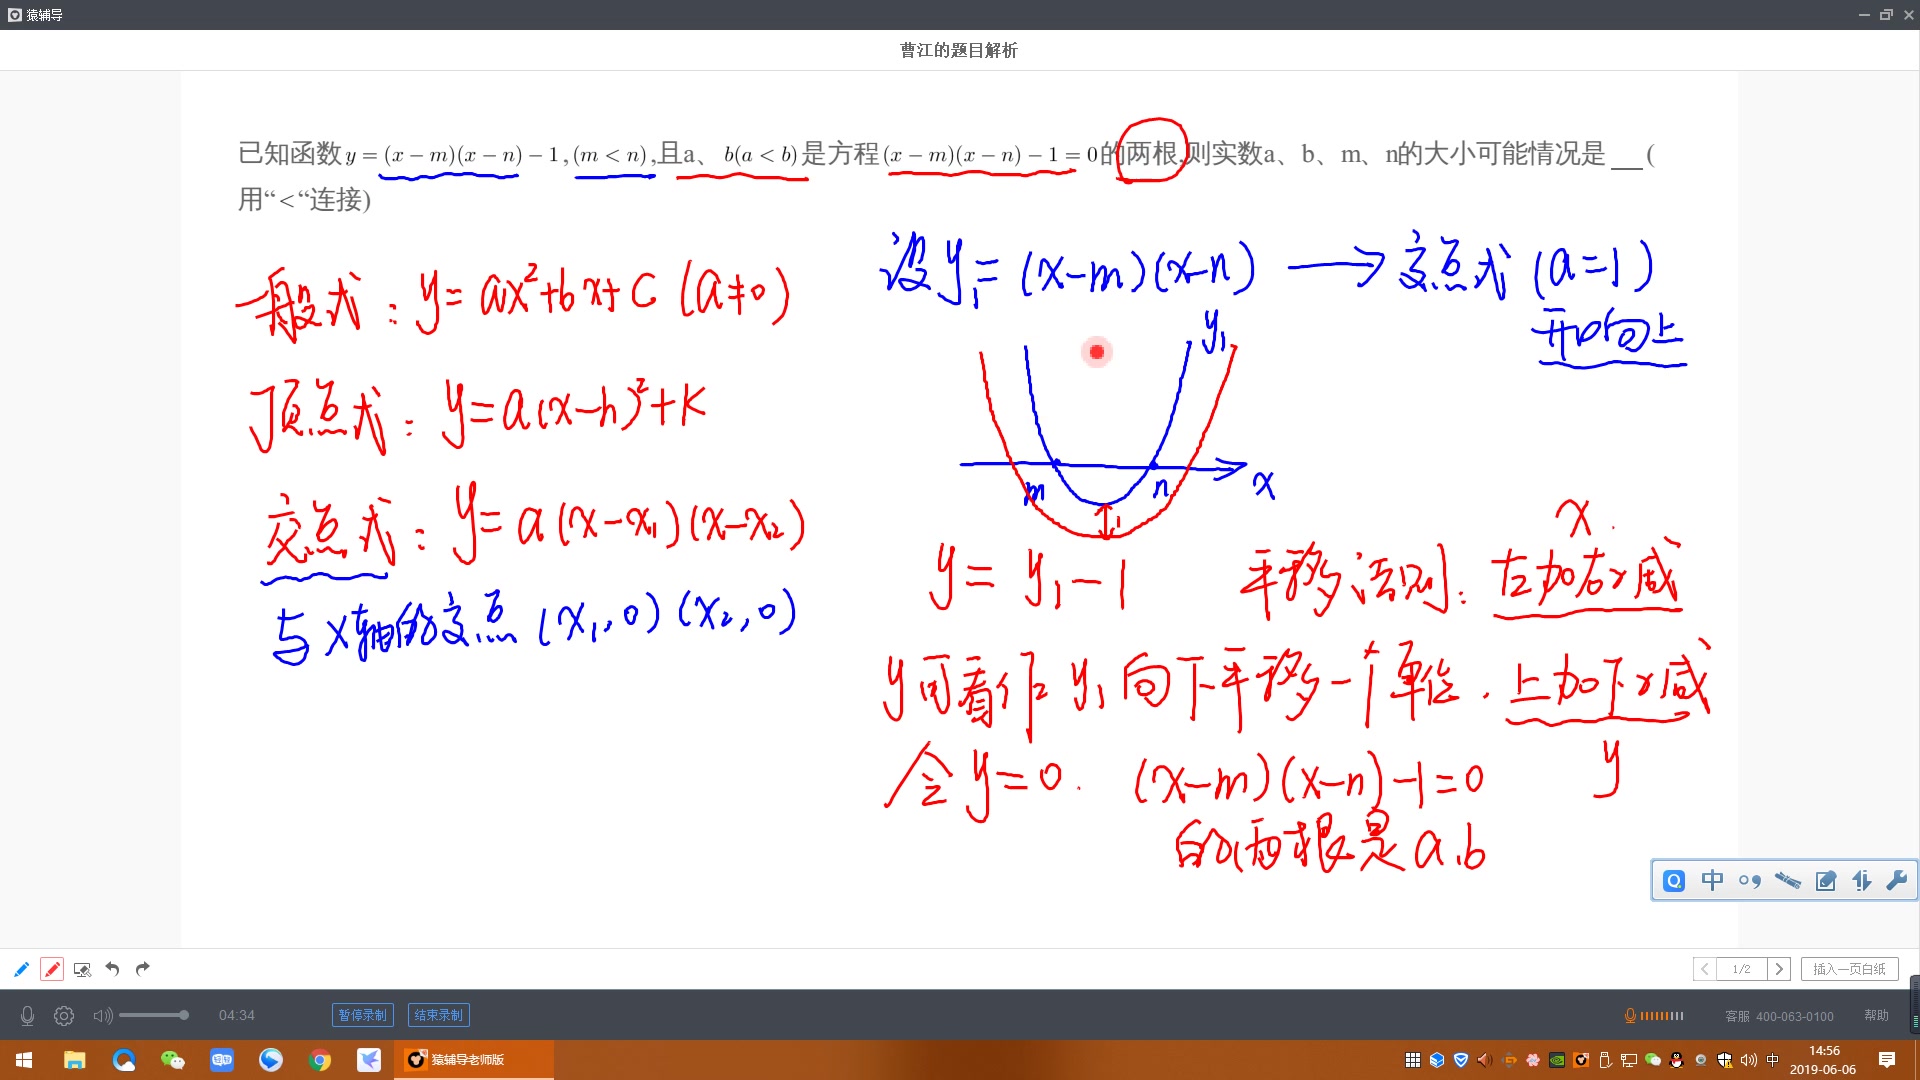Open recording settings gear

click(x=63, y=1015)
